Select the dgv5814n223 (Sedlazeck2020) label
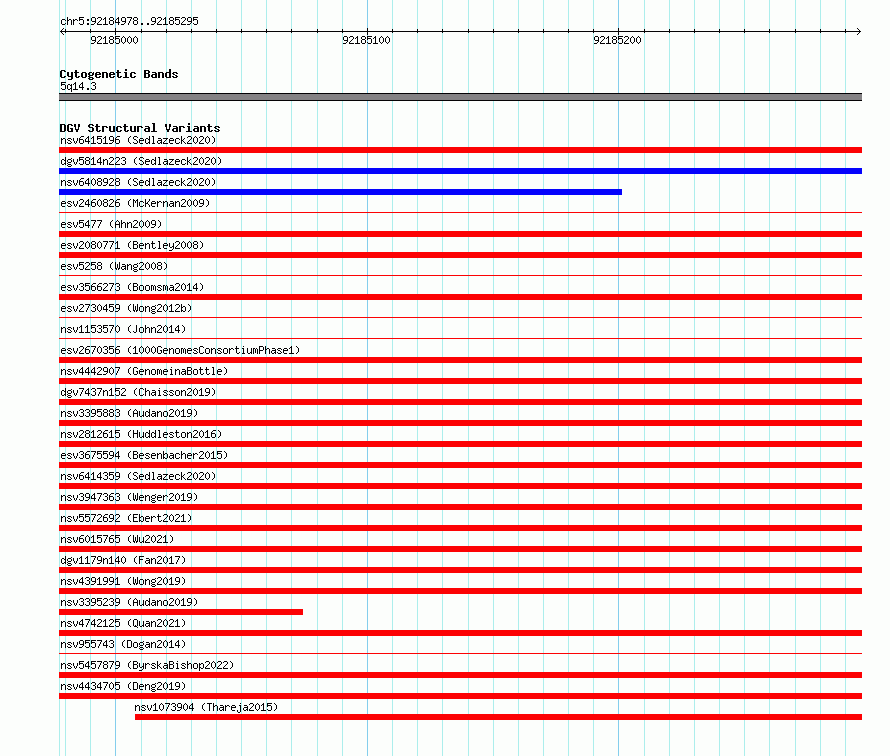The image size is (890, 756). coord(141,161)
